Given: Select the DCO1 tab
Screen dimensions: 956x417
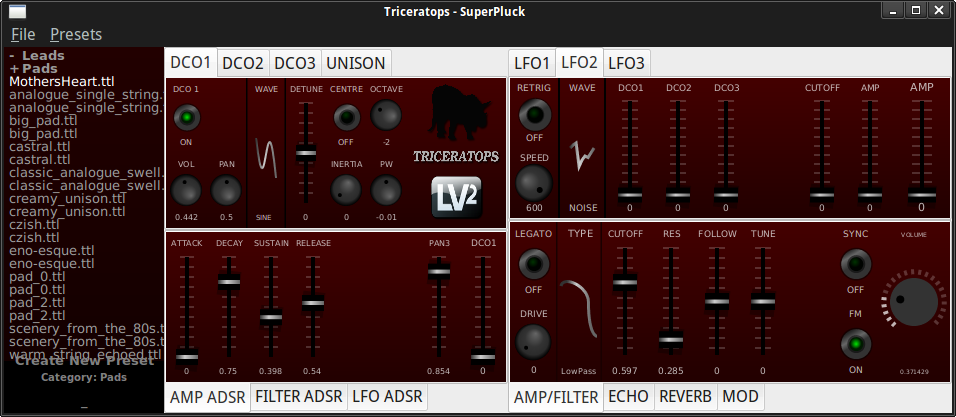Looking at the screenshot, I should coord(190,62).
